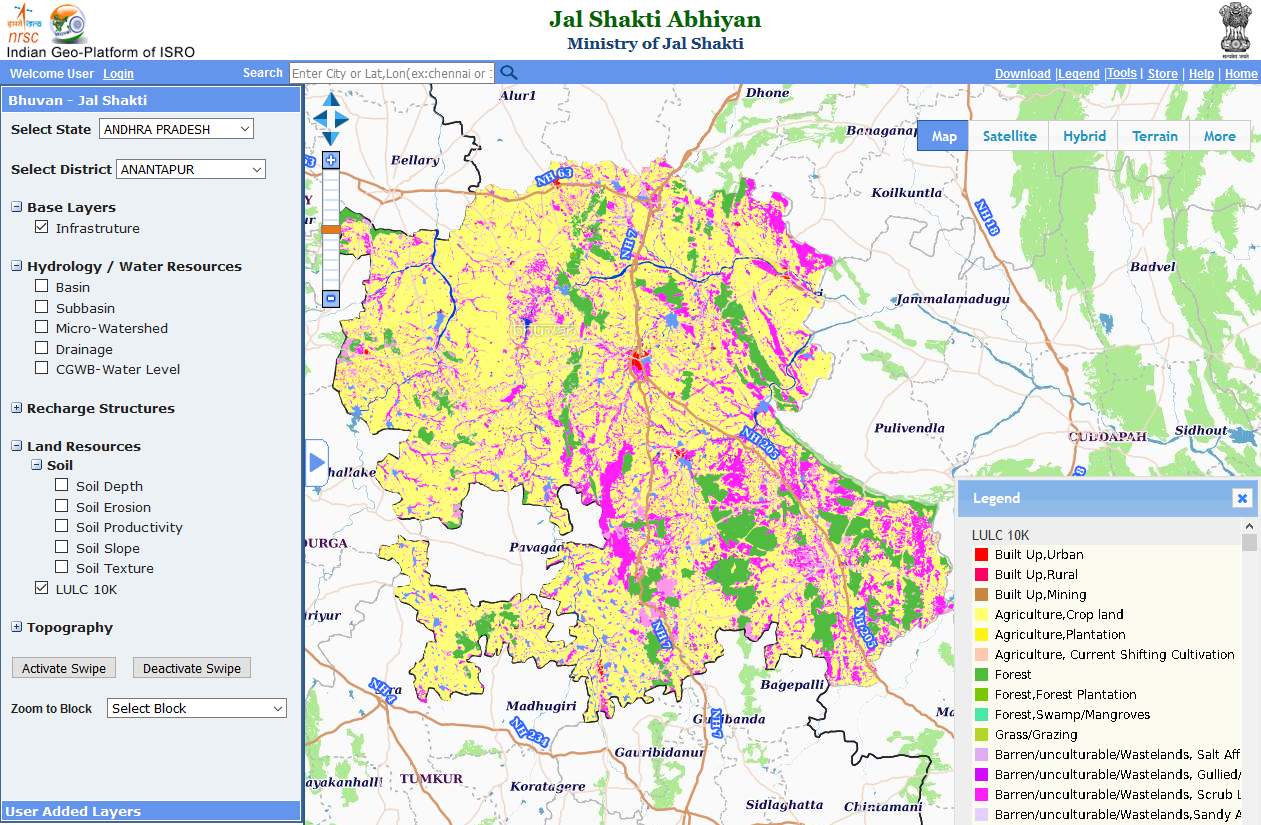
Task: Pan map south with the down arrow
Action: [332, 139]
